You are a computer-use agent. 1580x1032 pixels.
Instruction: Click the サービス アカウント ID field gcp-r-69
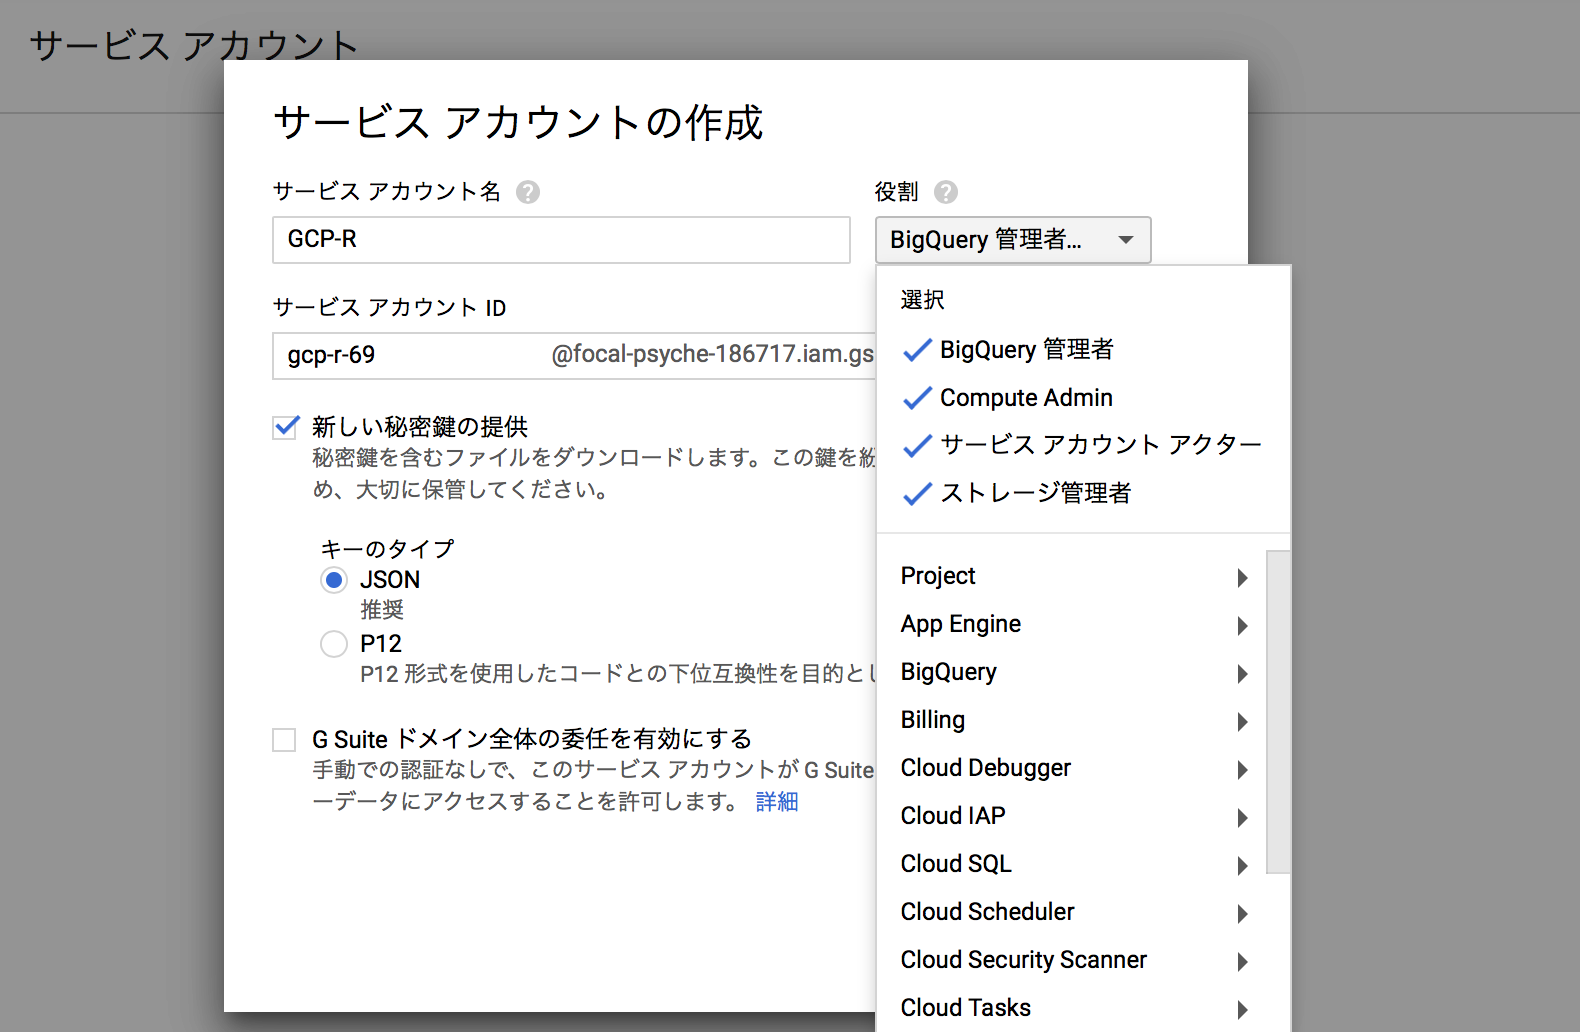coord(574,356)
